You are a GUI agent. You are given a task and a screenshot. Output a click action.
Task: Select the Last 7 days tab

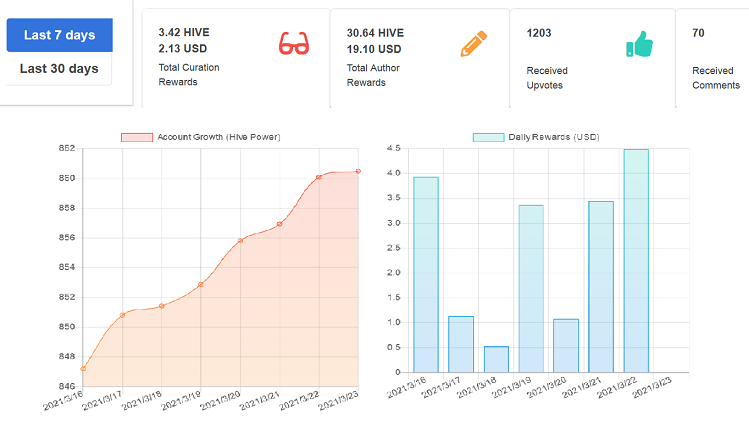click(x=60, y=35)
